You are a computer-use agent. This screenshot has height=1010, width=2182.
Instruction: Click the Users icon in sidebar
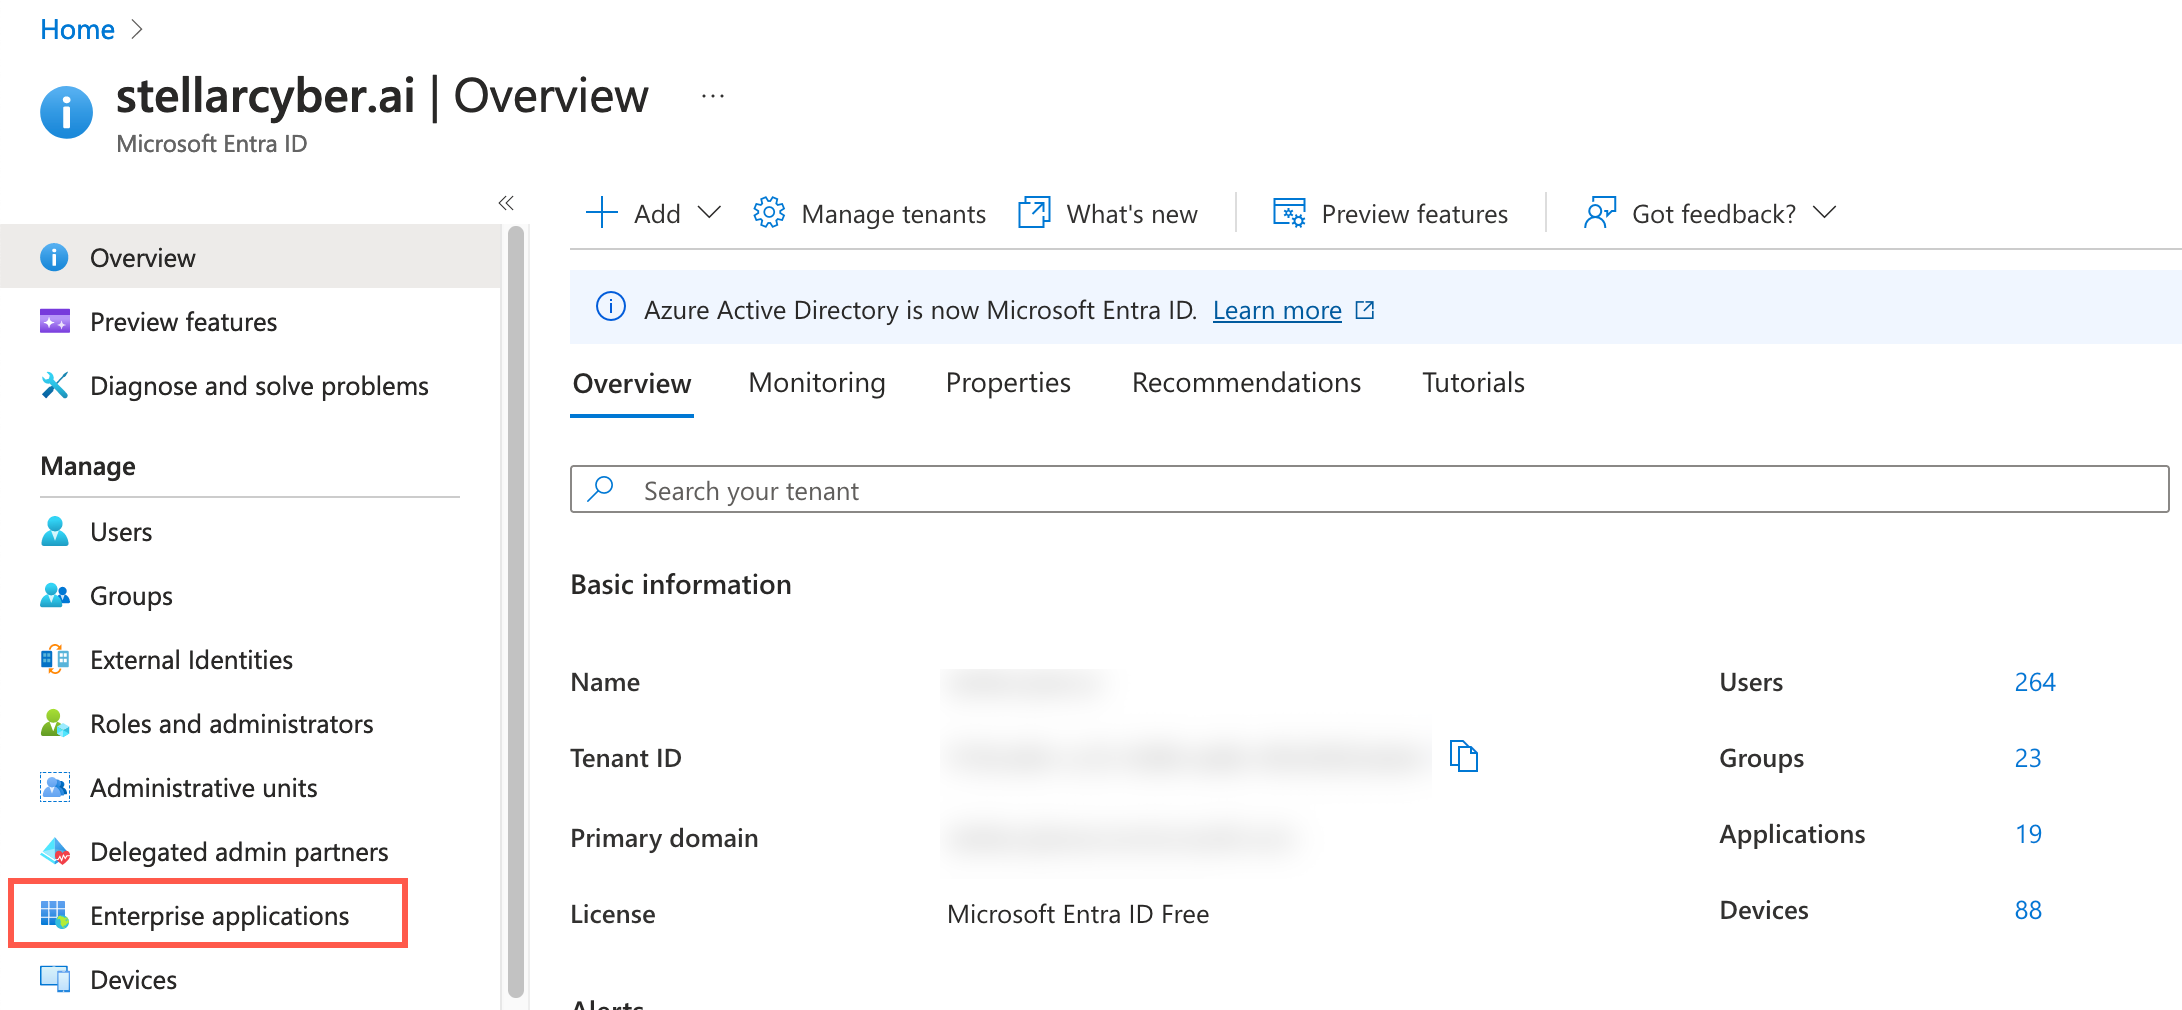[54, 532]
